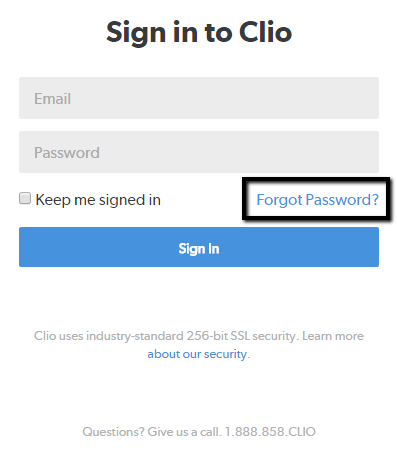Select the Password placeholder text in field
The width and height of the screenshot is (397, 450).
pos(67,153)
